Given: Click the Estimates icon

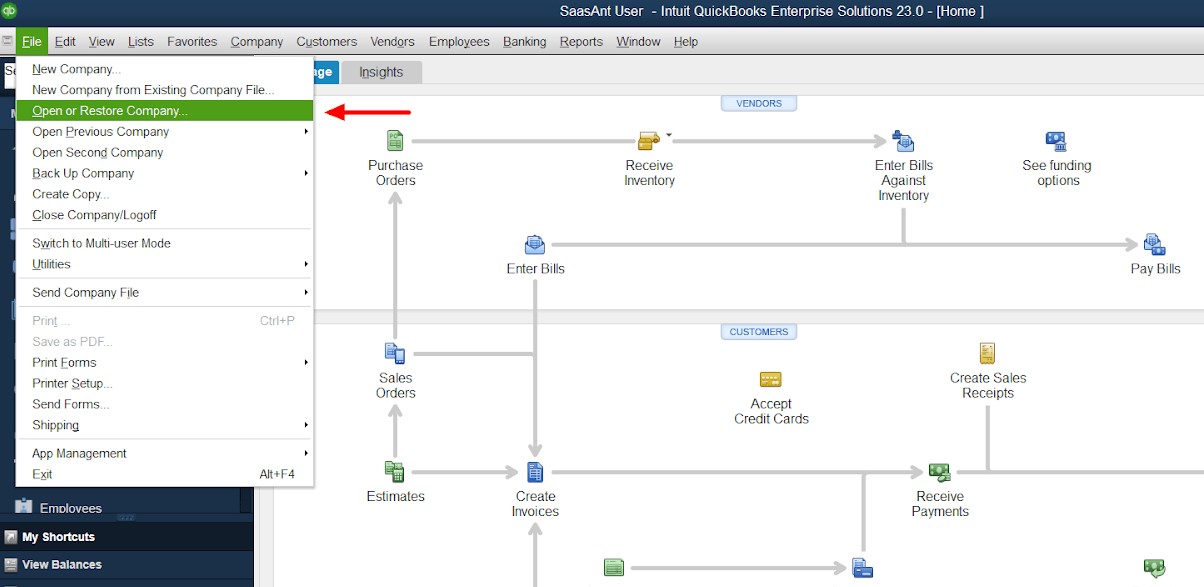Looking at the screenshot, I should 395,471.
